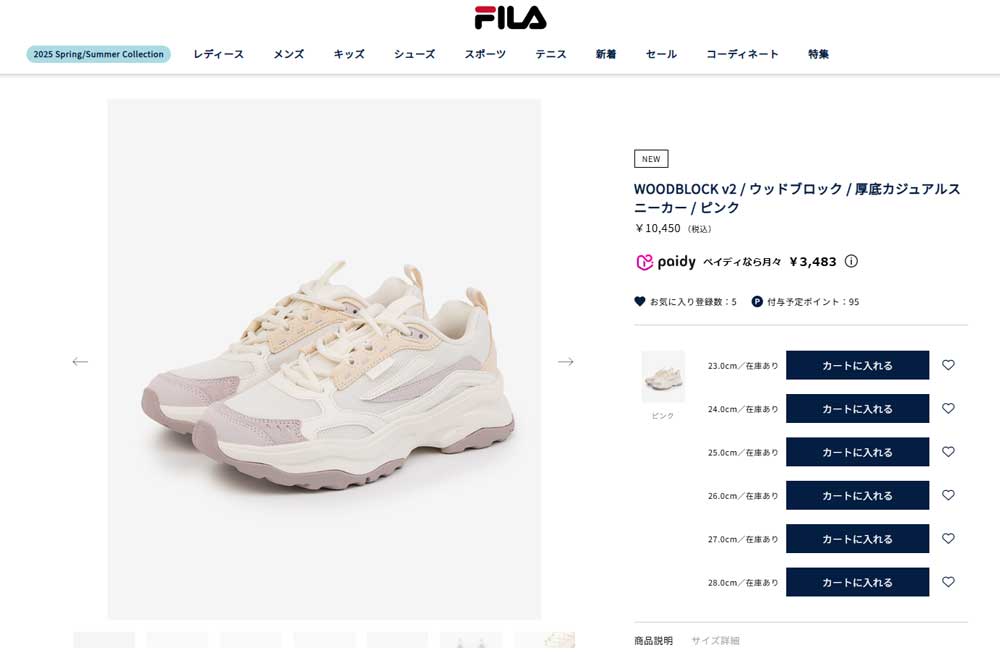Go to previous product image with left arrow
The height and width of the screenshot is (662, 1000).
pos(80,362)
